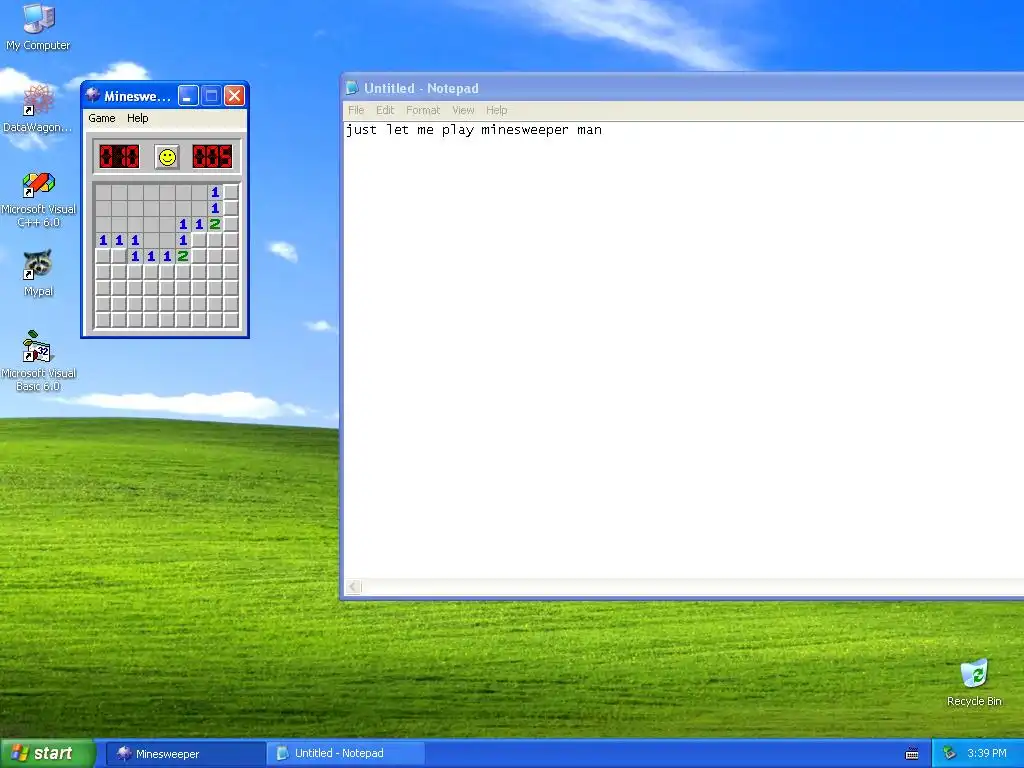Open the Format menu in Notepad
The image size is (1024, 768).
pyautogui.click(x=423, y=110)
